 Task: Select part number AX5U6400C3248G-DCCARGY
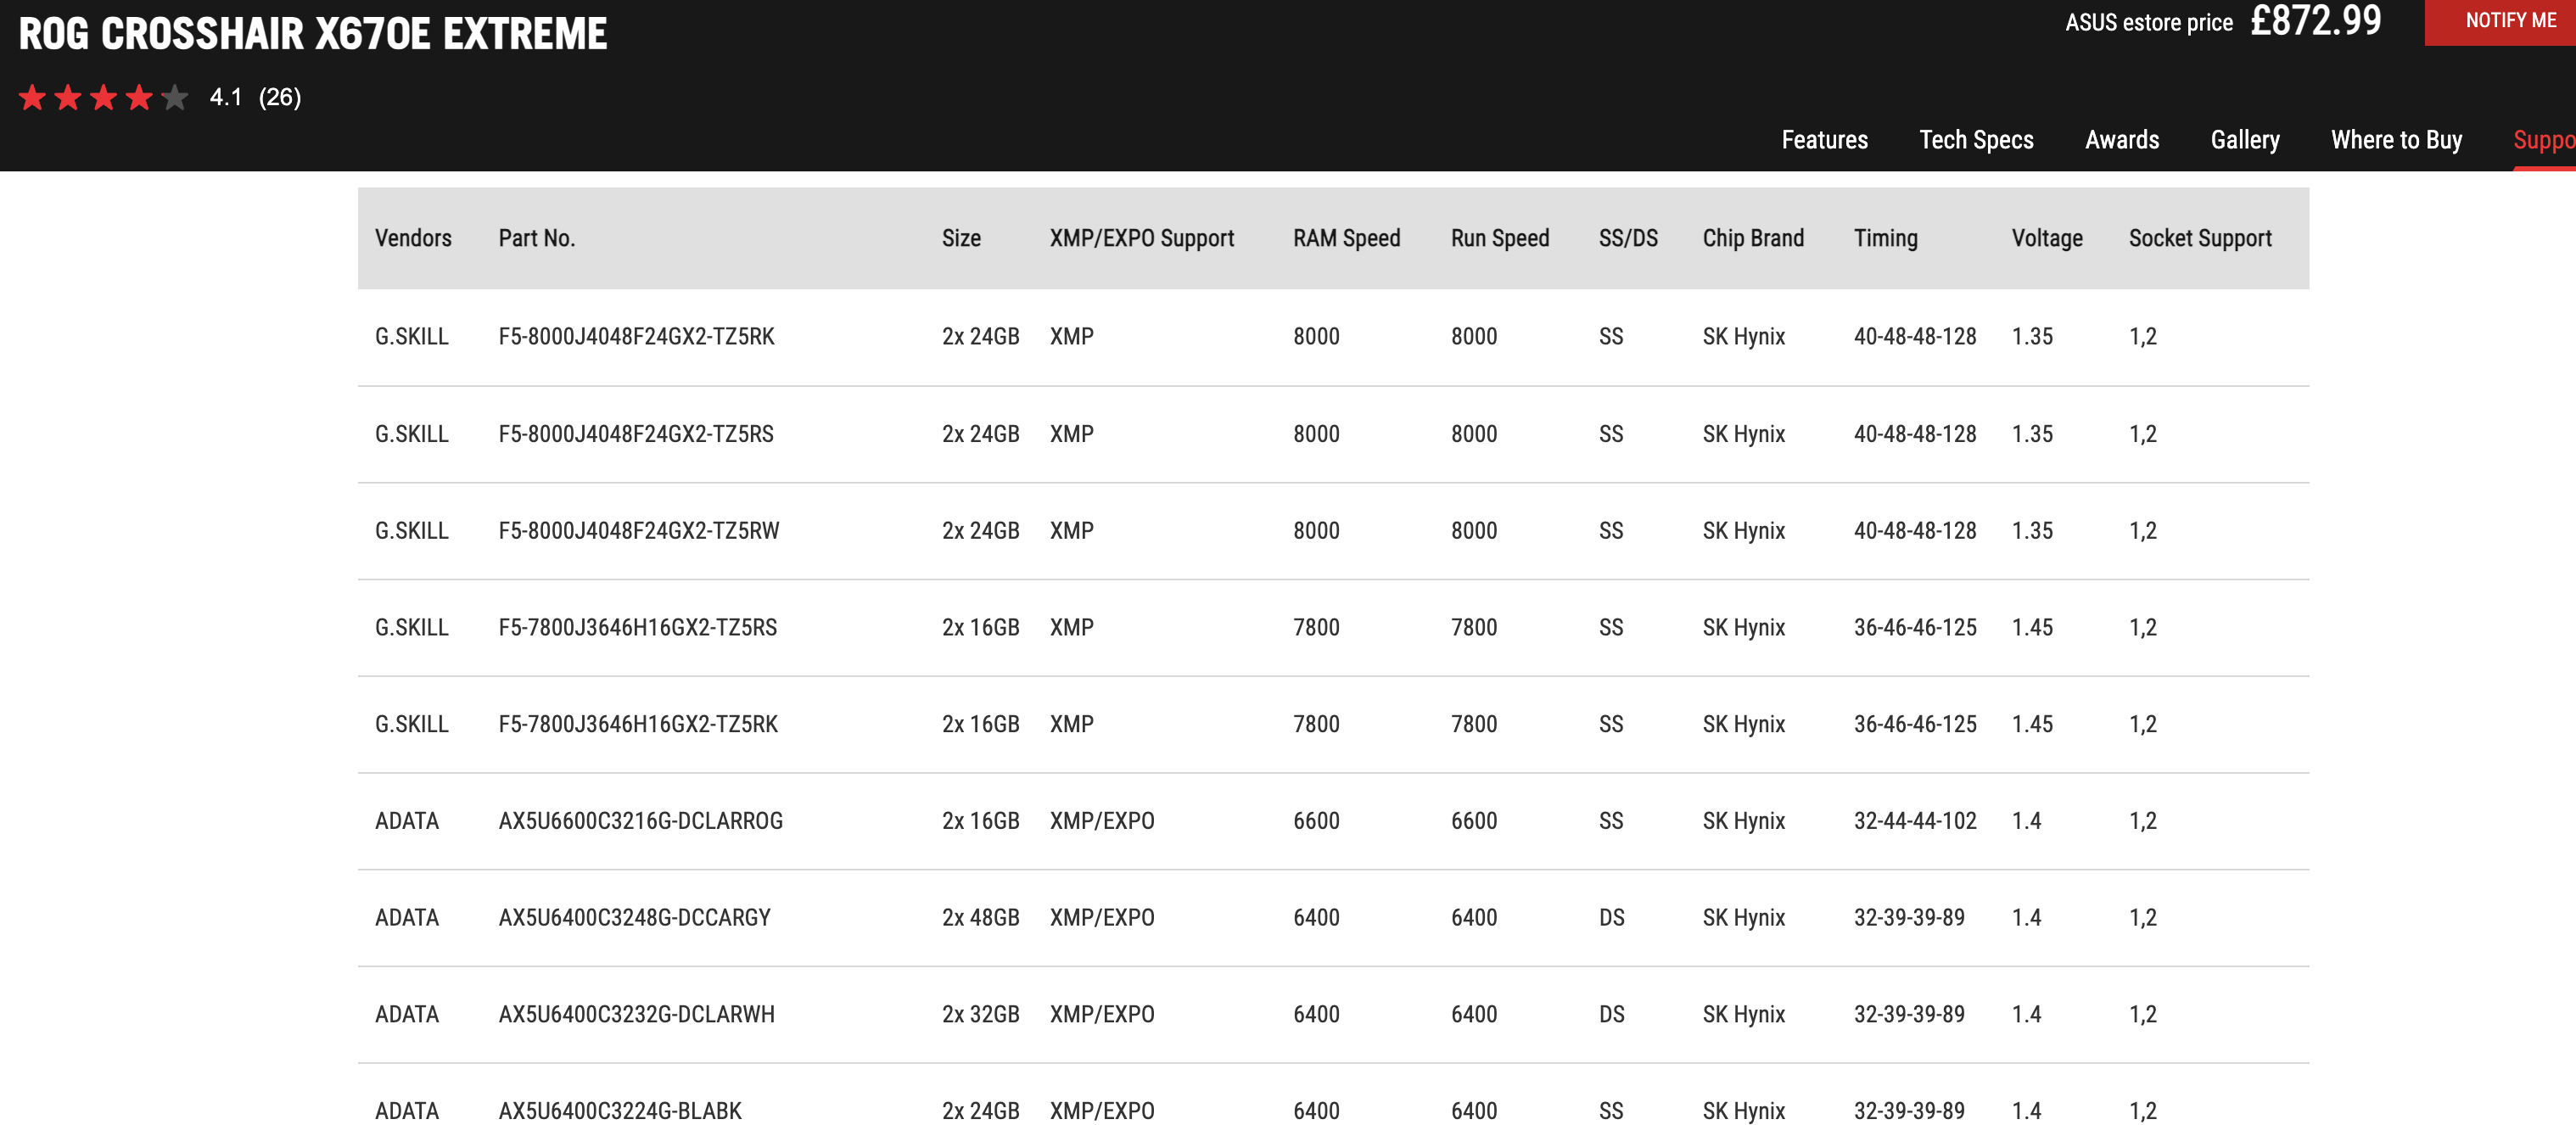click(x=634, y=918)
